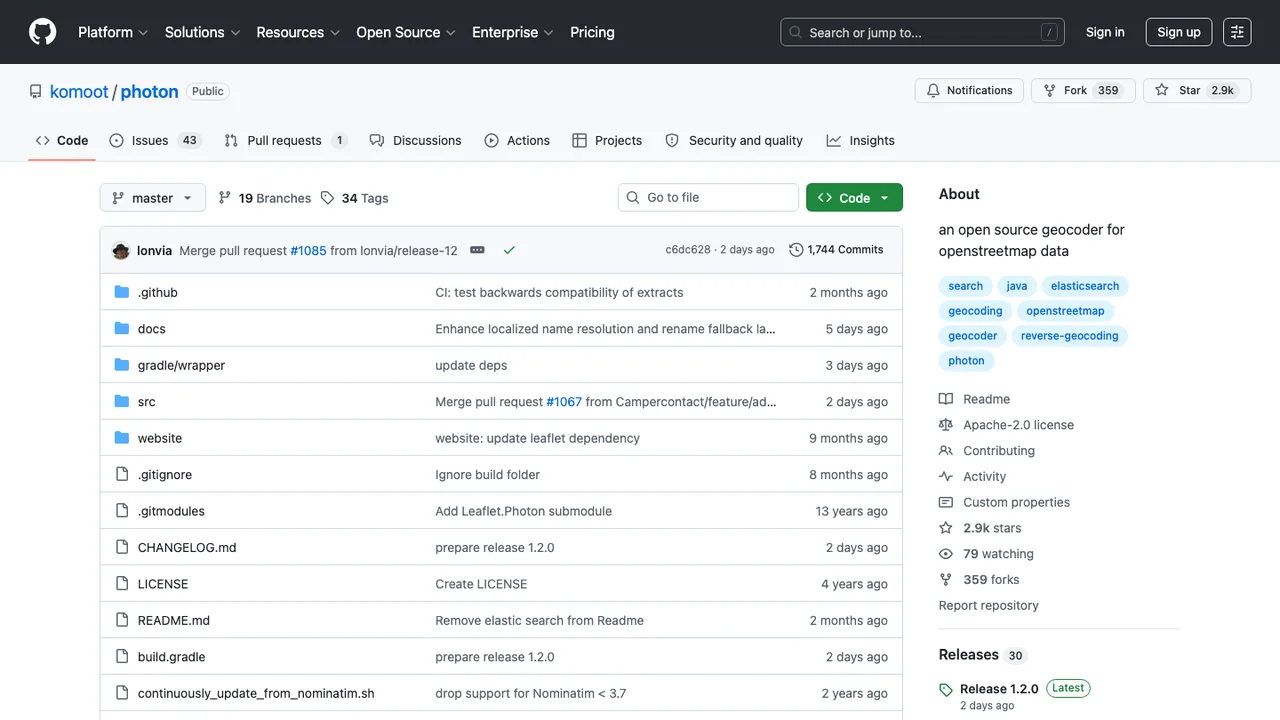Click the Sign up button
1280x720 pixels.
(x=1179, y=32)
